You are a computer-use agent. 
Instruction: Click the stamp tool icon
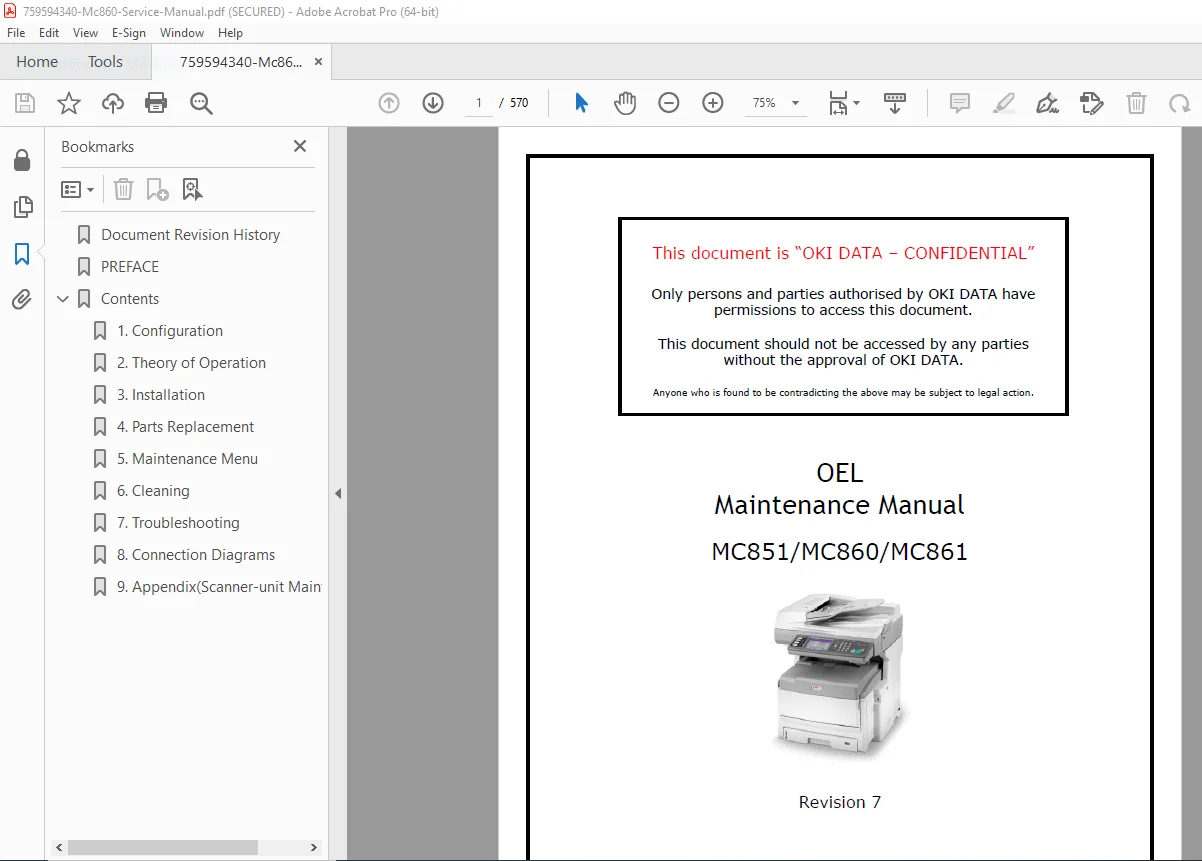(1091, 103)
